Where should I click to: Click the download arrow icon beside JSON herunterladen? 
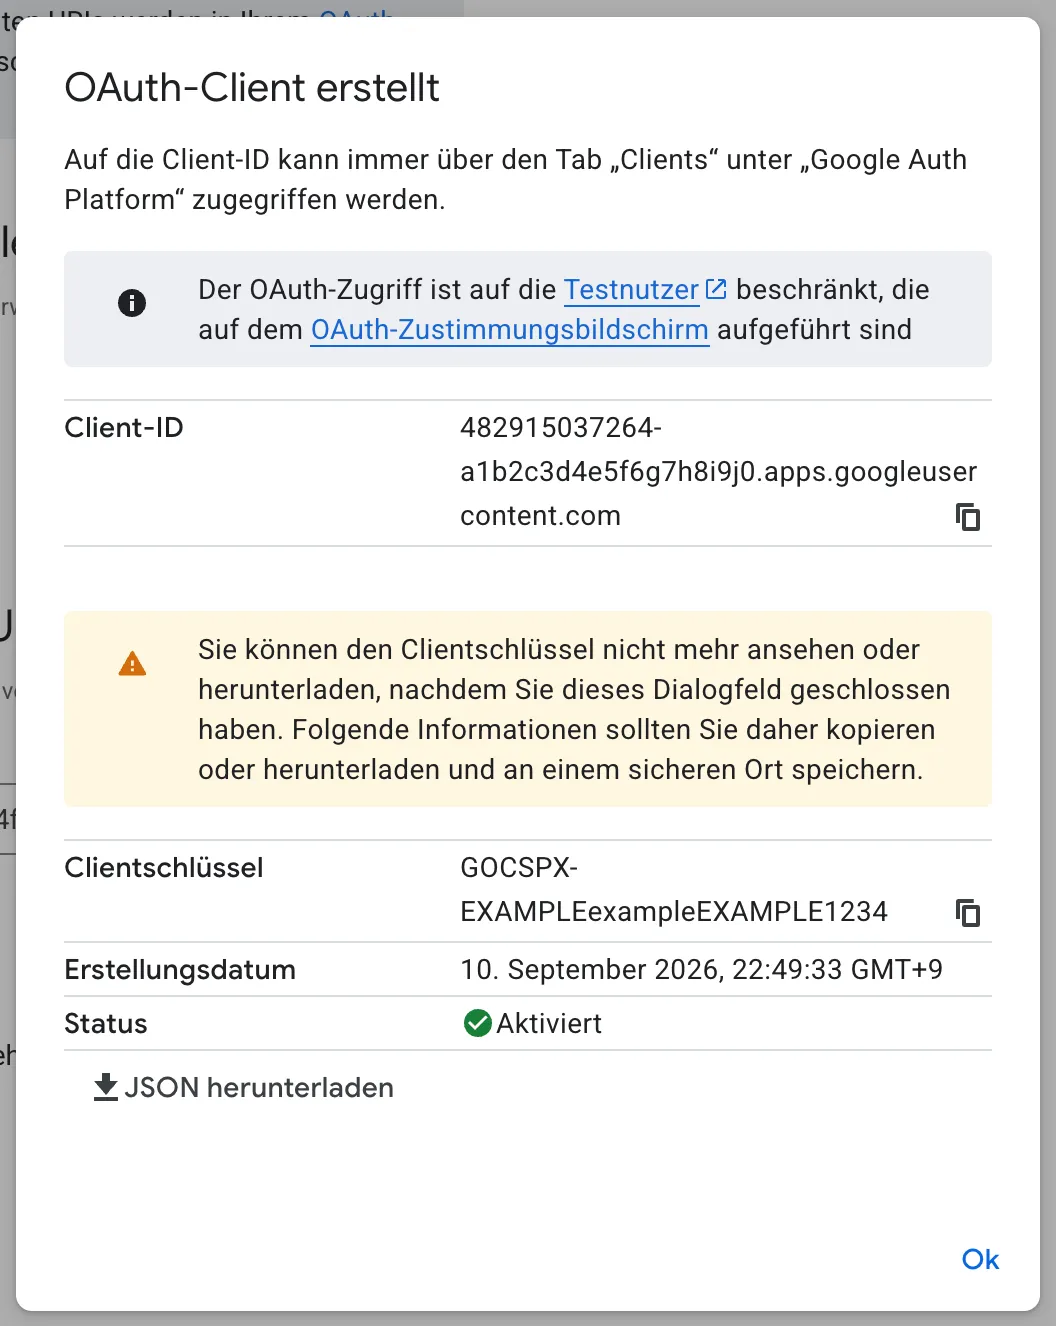click(x=106, y=1087)
